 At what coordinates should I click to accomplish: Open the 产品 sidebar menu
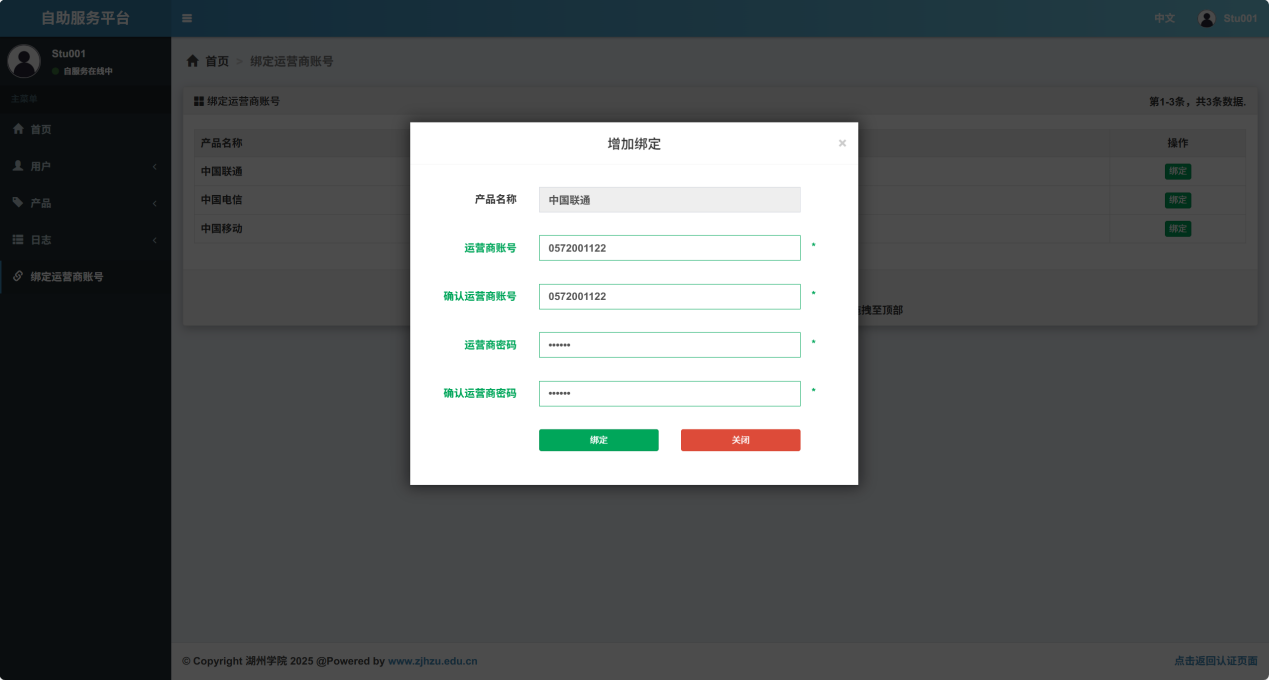click(85, 203)
